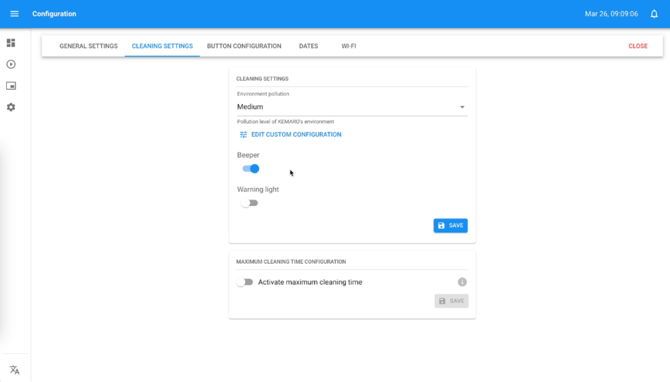Select the Cleaning Settings tab

click(162, 46)
